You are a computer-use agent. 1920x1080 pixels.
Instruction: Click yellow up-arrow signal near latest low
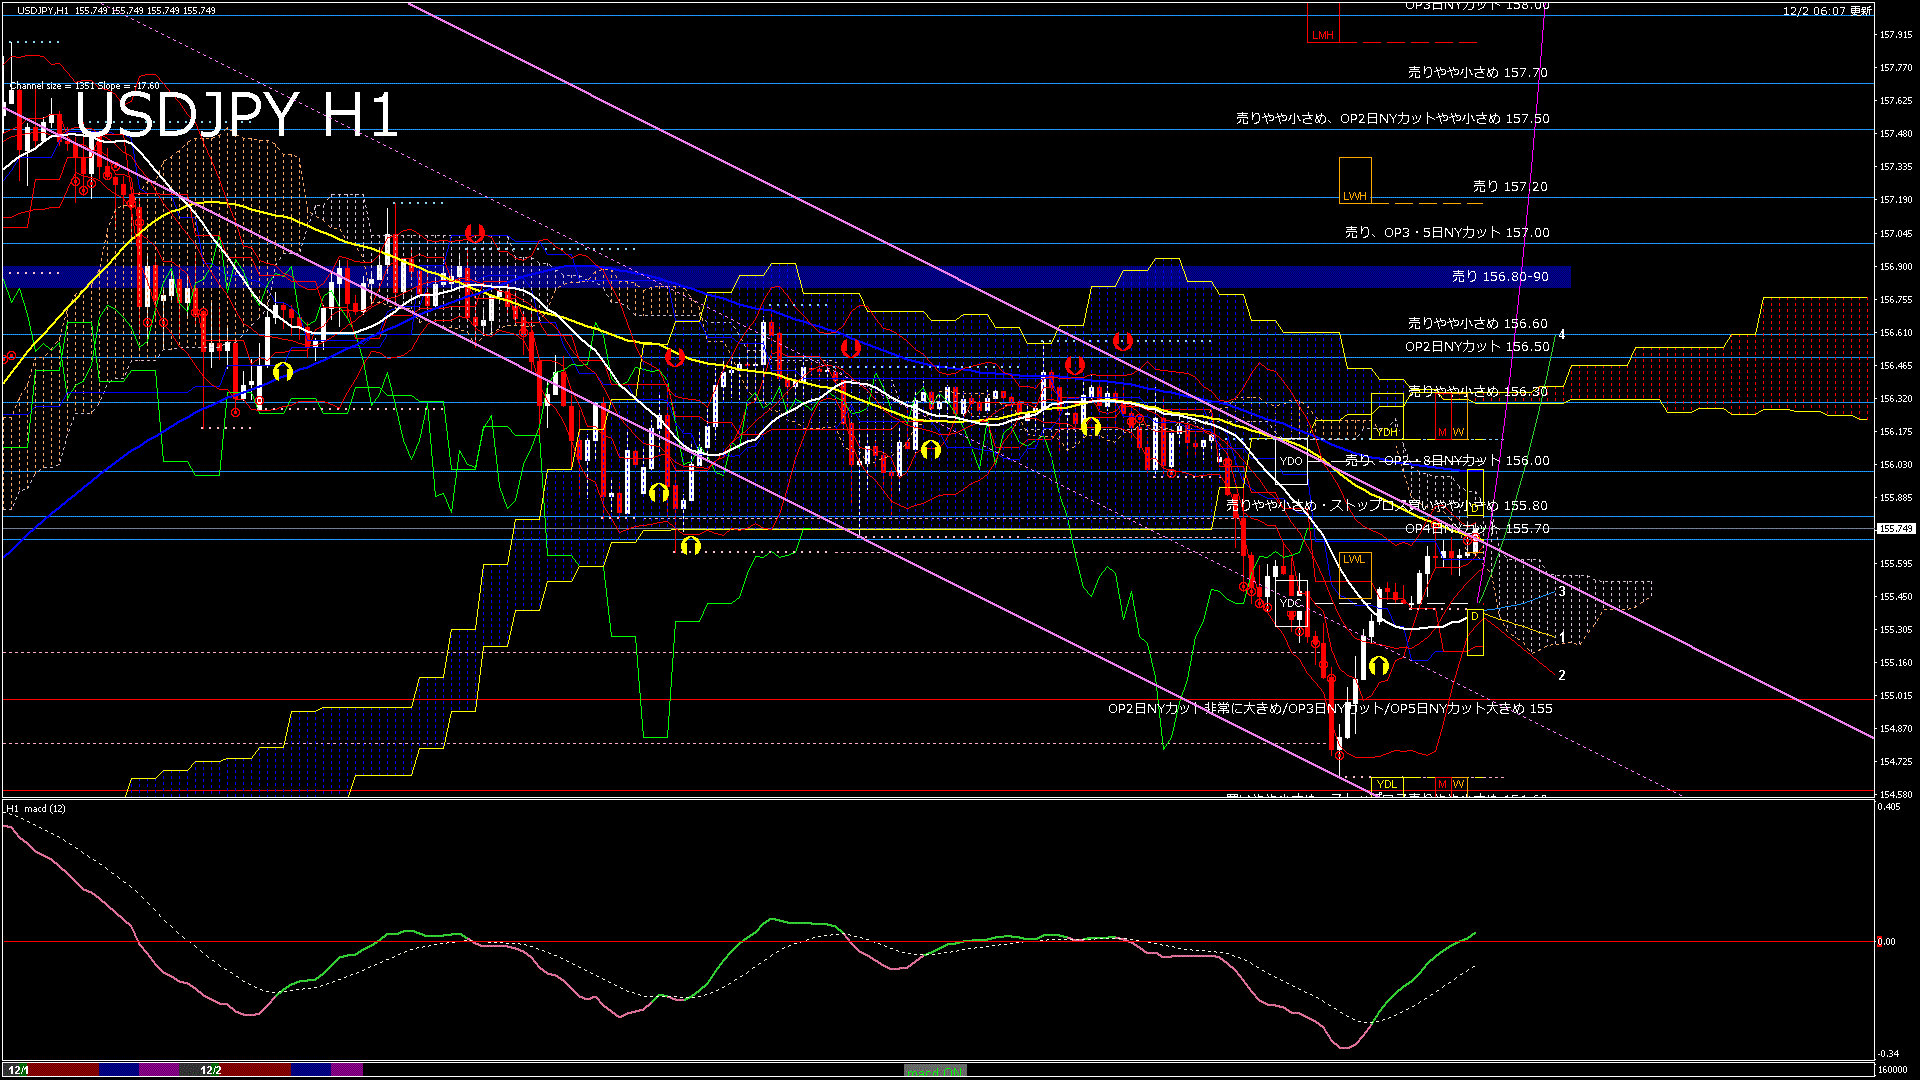click(x=1379, y=665)
